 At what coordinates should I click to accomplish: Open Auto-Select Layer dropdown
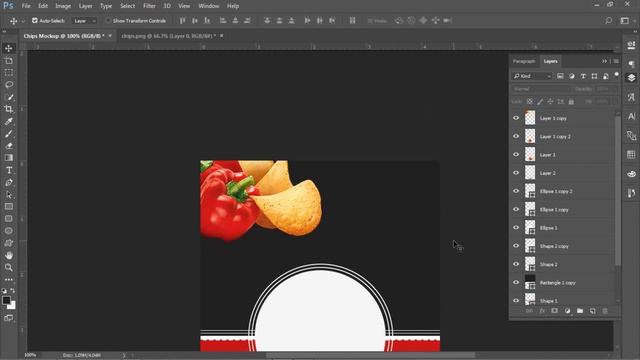tap(85, 20)
